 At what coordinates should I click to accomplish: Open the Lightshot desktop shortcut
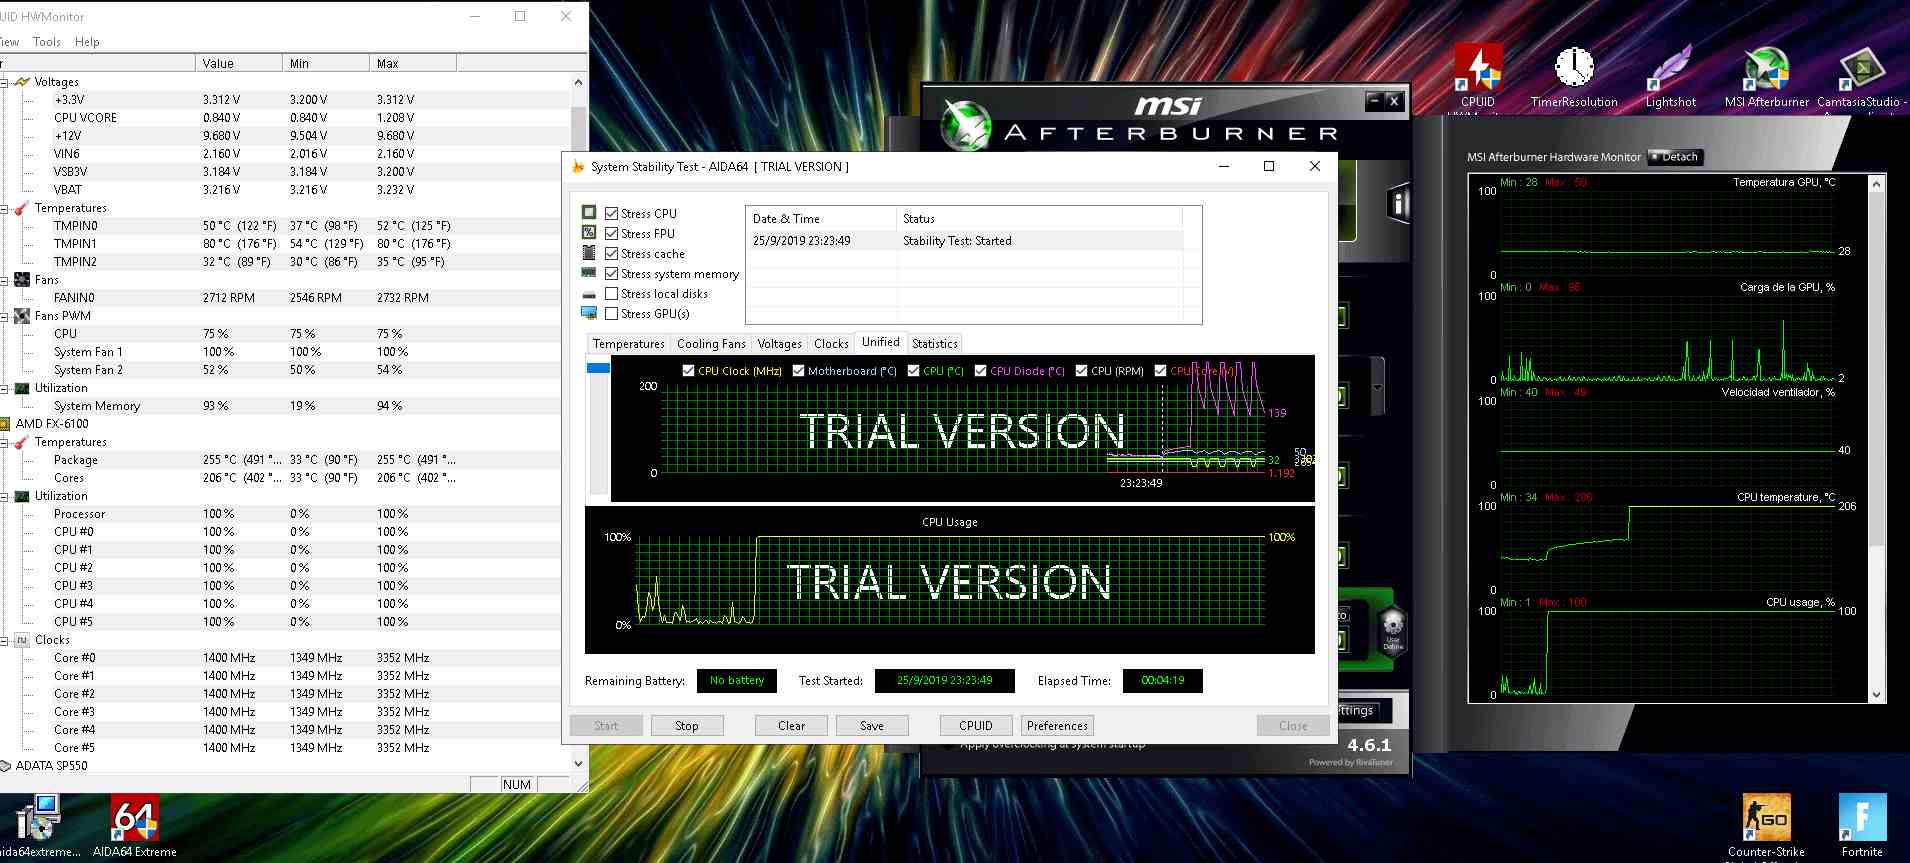(x=1670, y=75)
